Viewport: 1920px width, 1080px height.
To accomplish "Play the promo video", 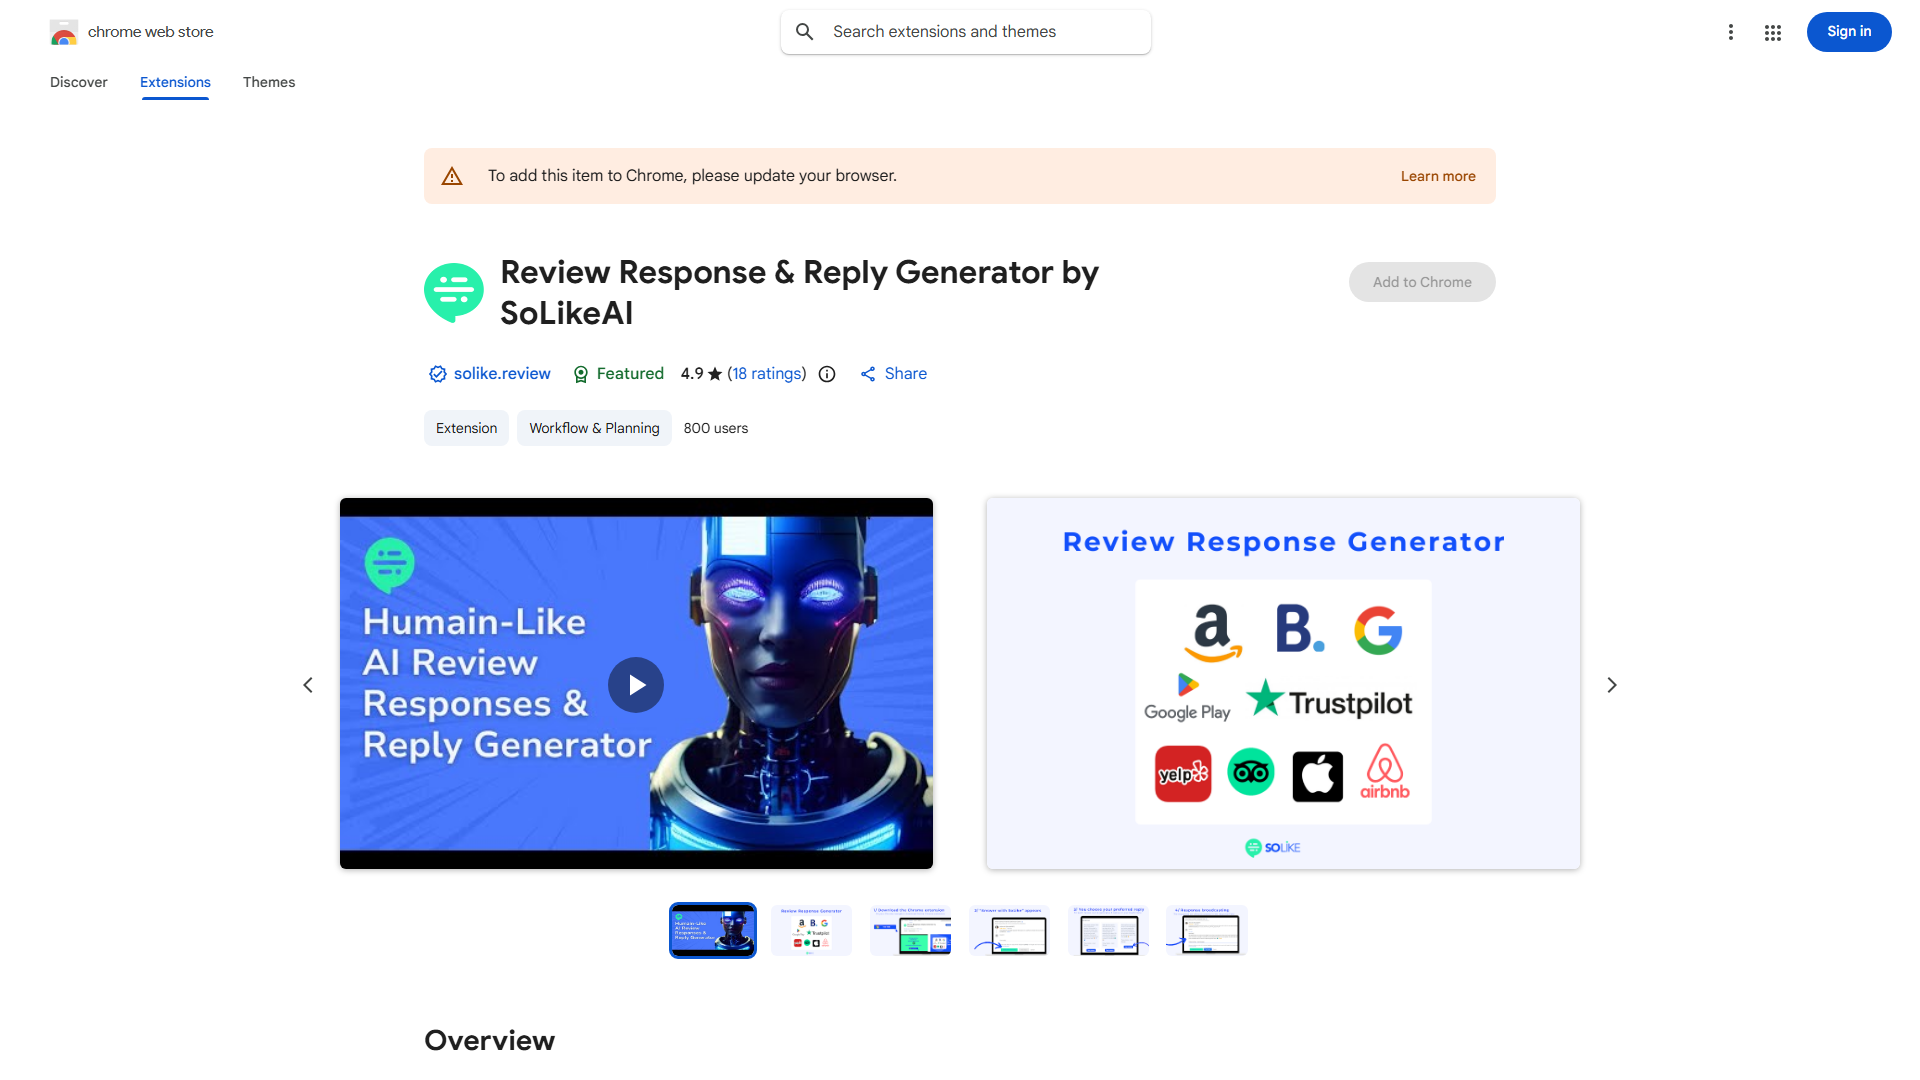I will click(x=636, y=685).
